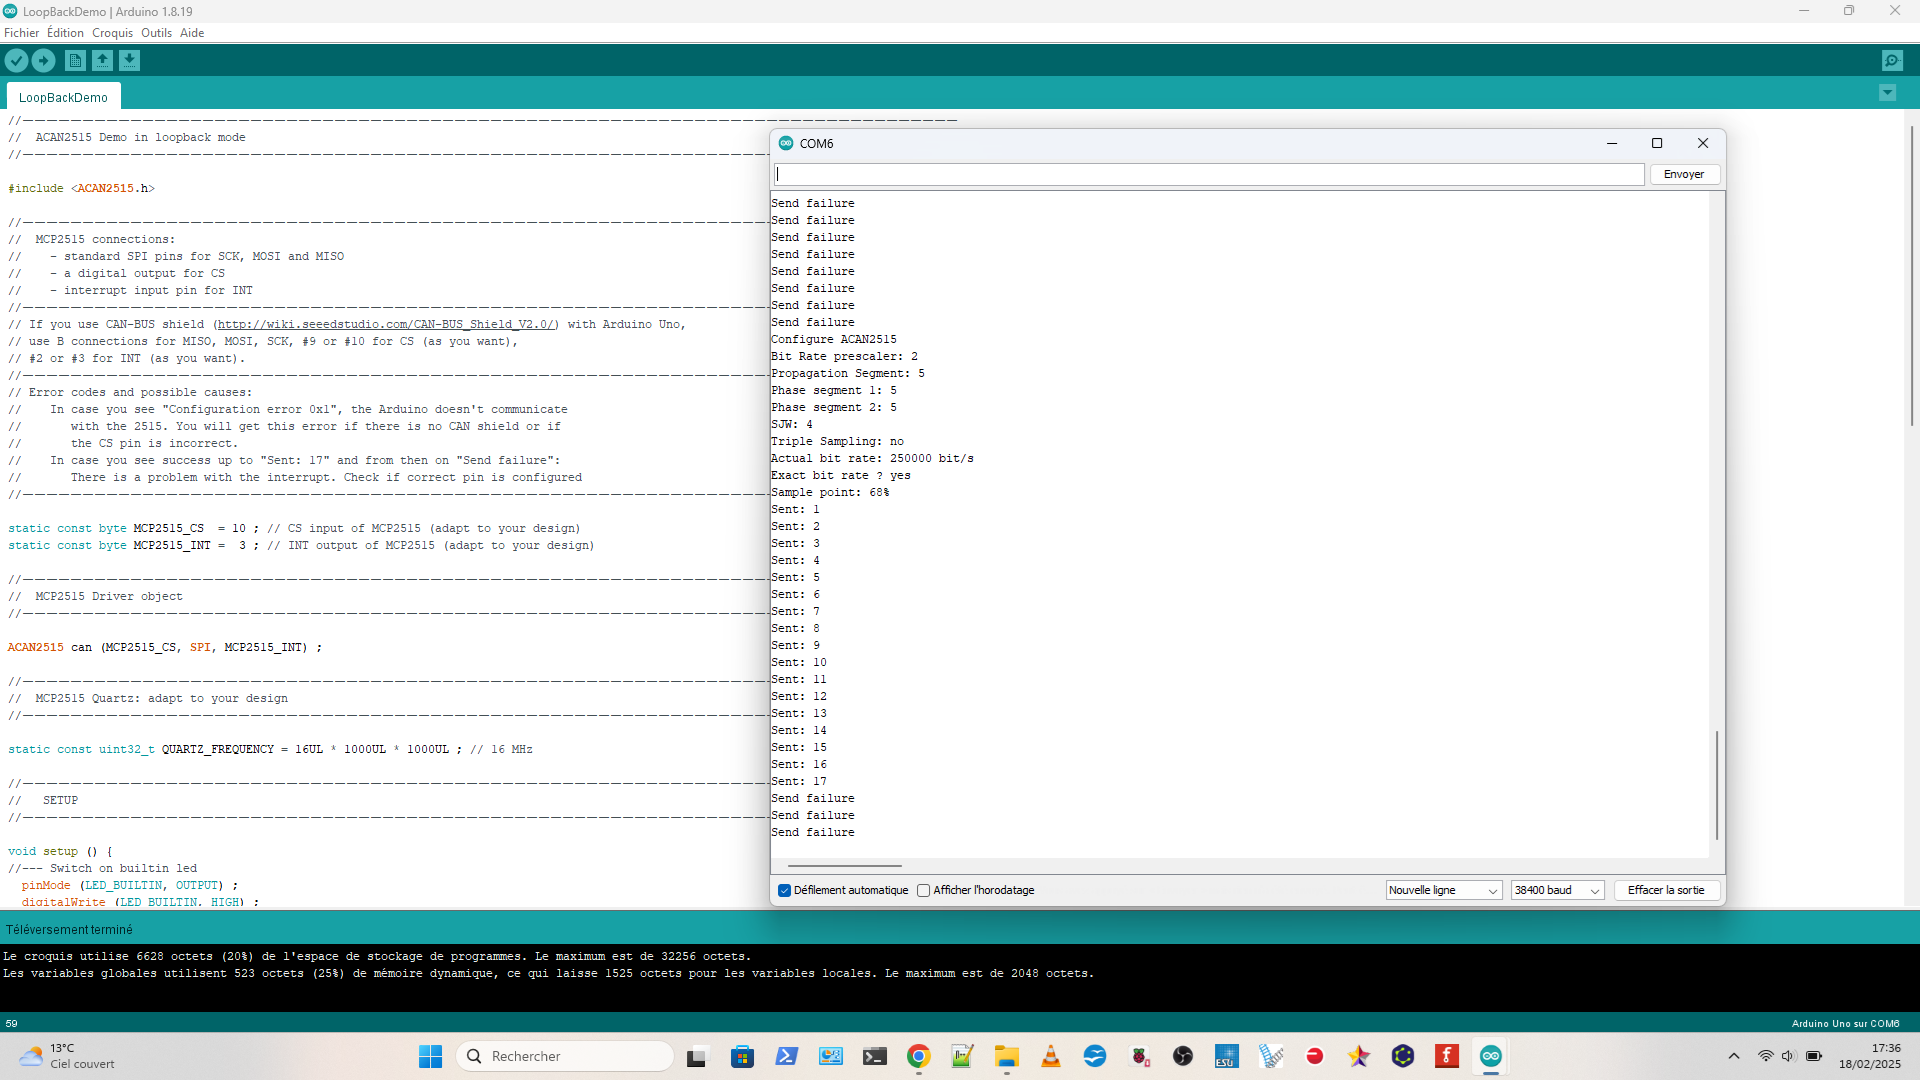Screen dimensions: 1920x1080
Task: Create a new sketch with the New icon
Action: (75, 61)
